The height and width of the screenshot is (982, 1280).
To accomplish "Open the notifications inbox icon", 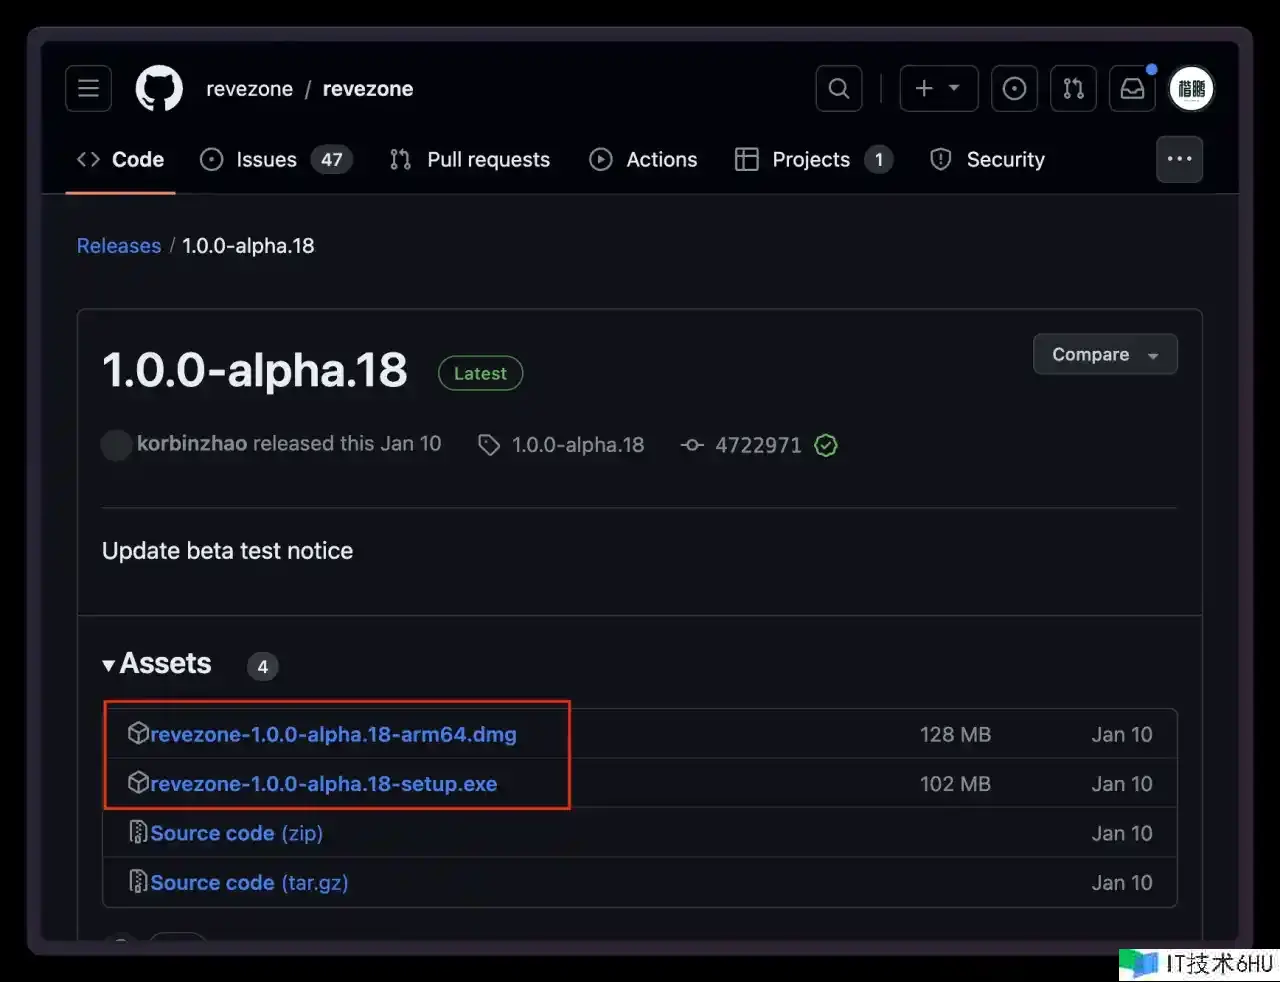I will (1132, 88).
